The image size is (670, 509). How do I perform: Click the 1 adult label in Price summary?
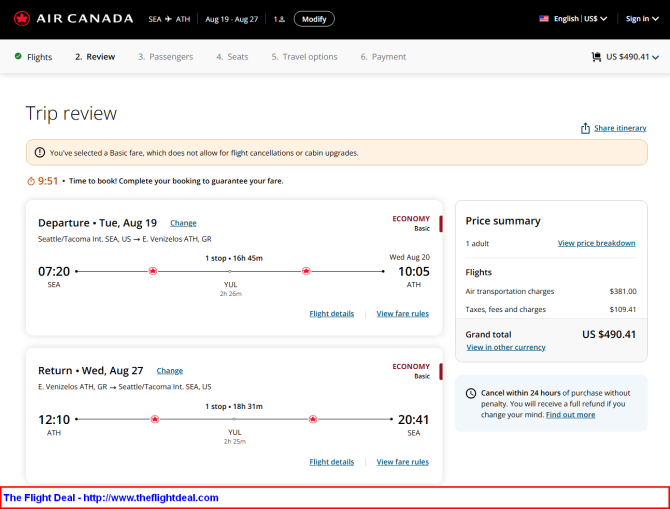tap(477, 244)
